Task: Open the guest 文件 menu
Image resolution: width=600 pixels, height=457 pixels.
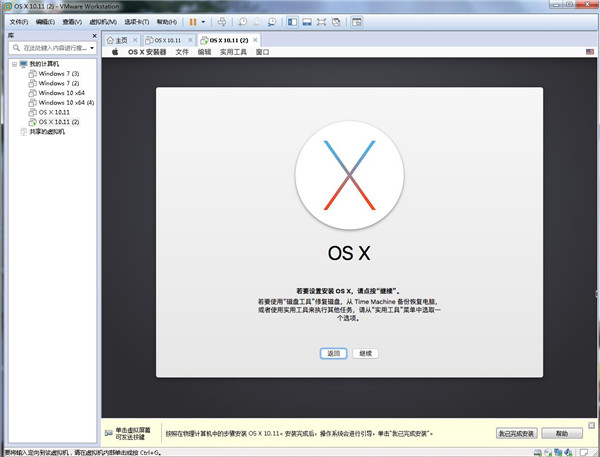Action: click(x=182, y=52)
